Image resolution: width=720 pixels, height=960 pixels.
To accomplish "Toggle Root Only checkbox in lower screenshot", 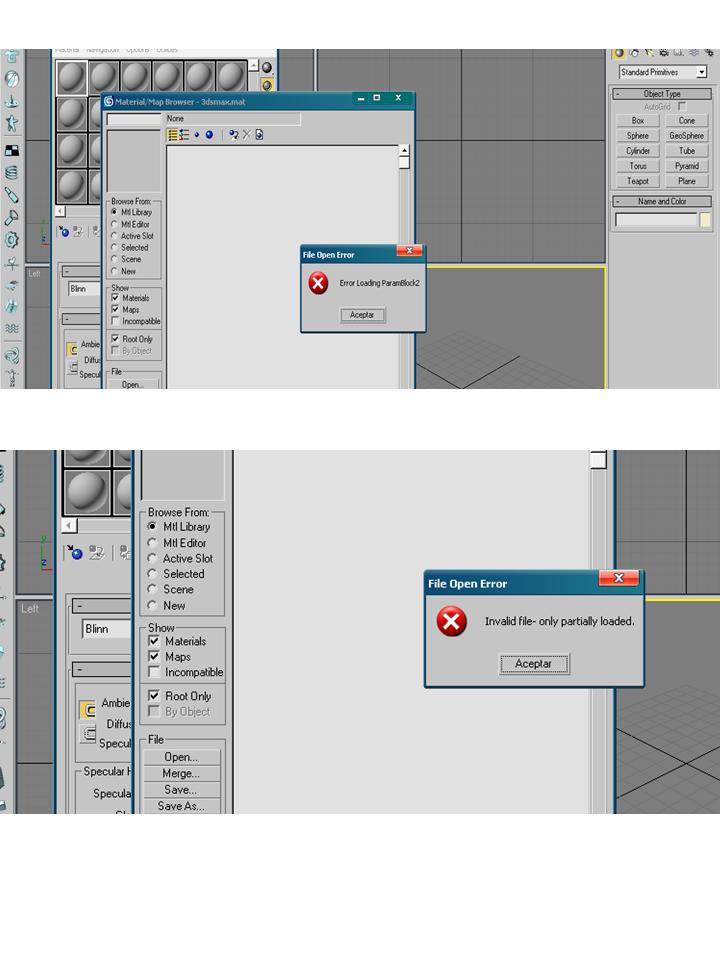I will (154, 696).
